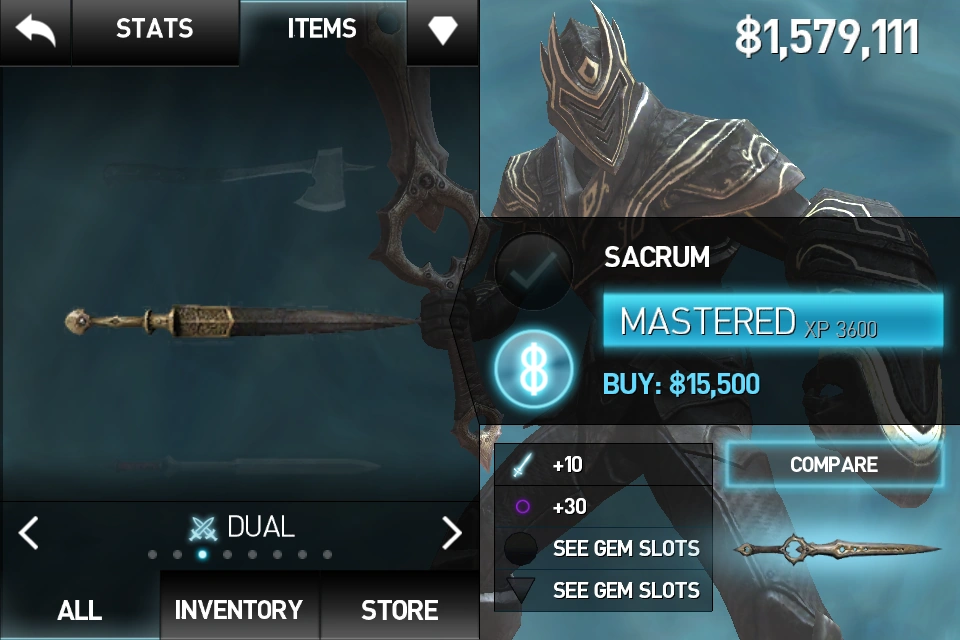The height and width of the screenshot is (640, 960).
Task: Click BUY: $15,500 price text
Action: click(681, 384)
